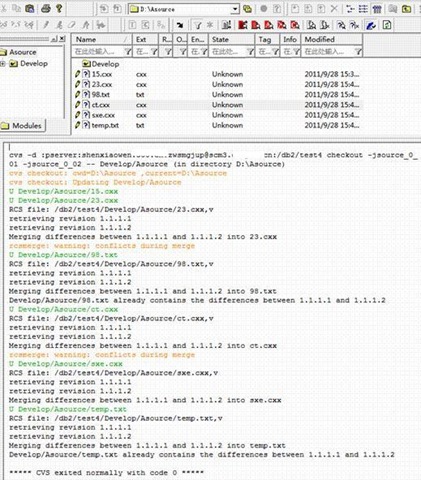Click the second red file filter icon
The width and height of the screenshot is (421, 480).
point(256,25)
